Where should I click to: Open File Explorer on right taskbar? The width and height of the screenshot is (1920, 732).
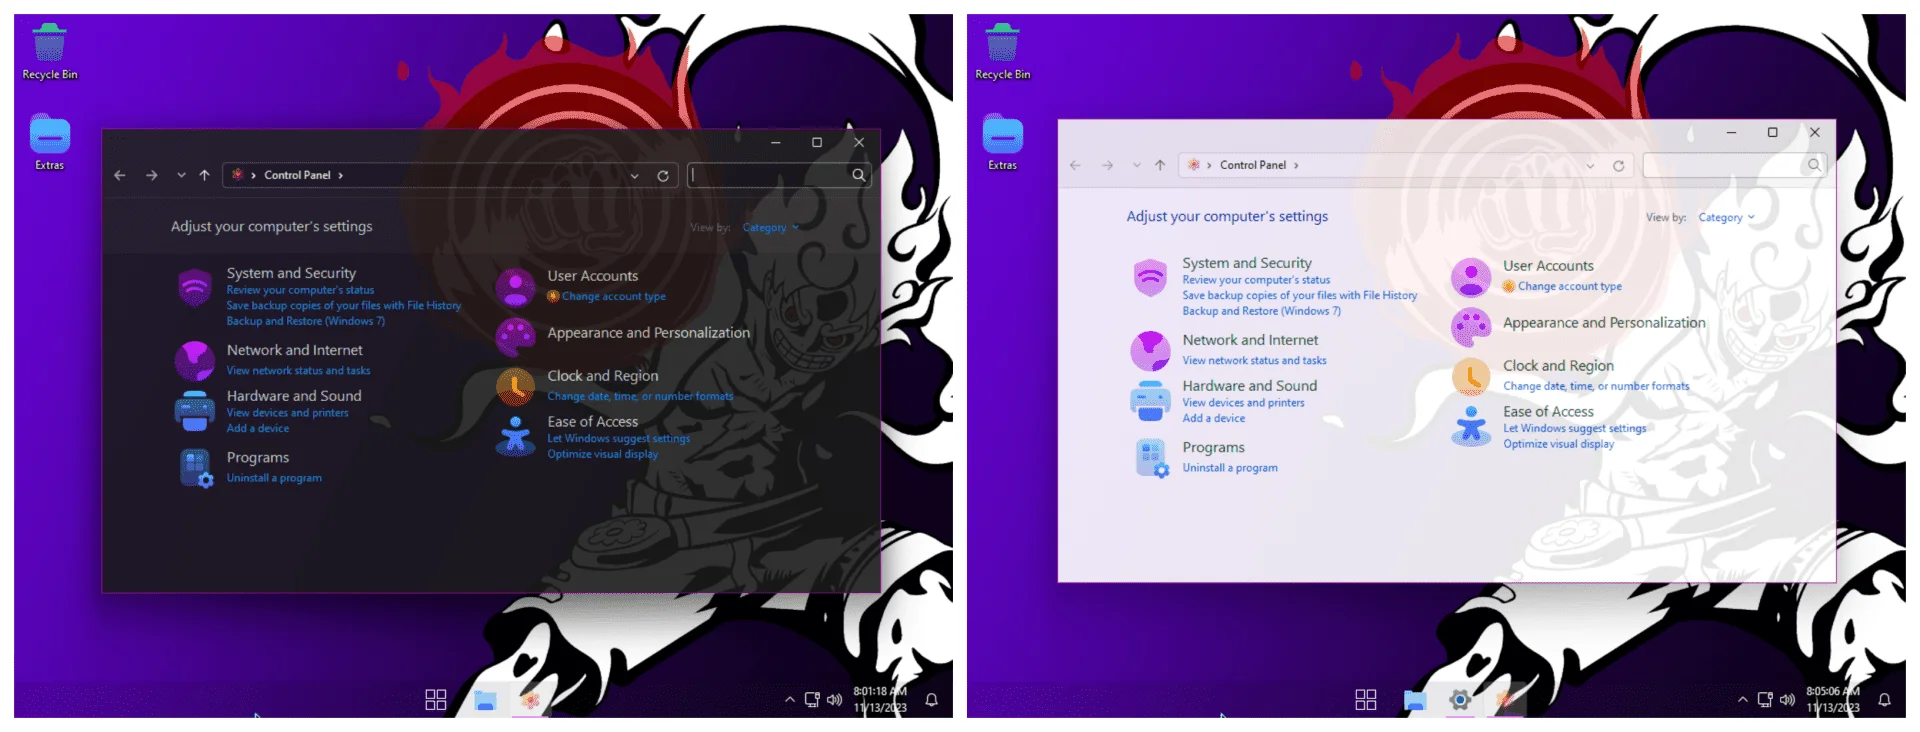(1414, 700)
